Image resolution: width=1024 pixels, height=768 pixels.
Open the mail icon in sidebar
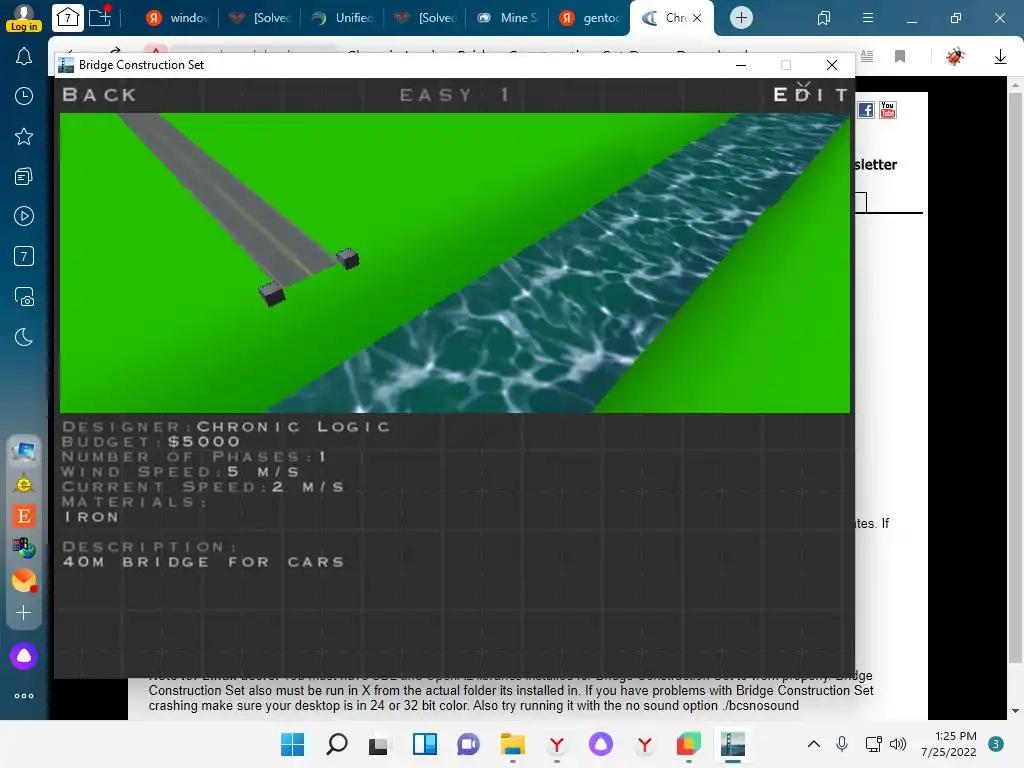pyautogui.click(x=24, y=580)
